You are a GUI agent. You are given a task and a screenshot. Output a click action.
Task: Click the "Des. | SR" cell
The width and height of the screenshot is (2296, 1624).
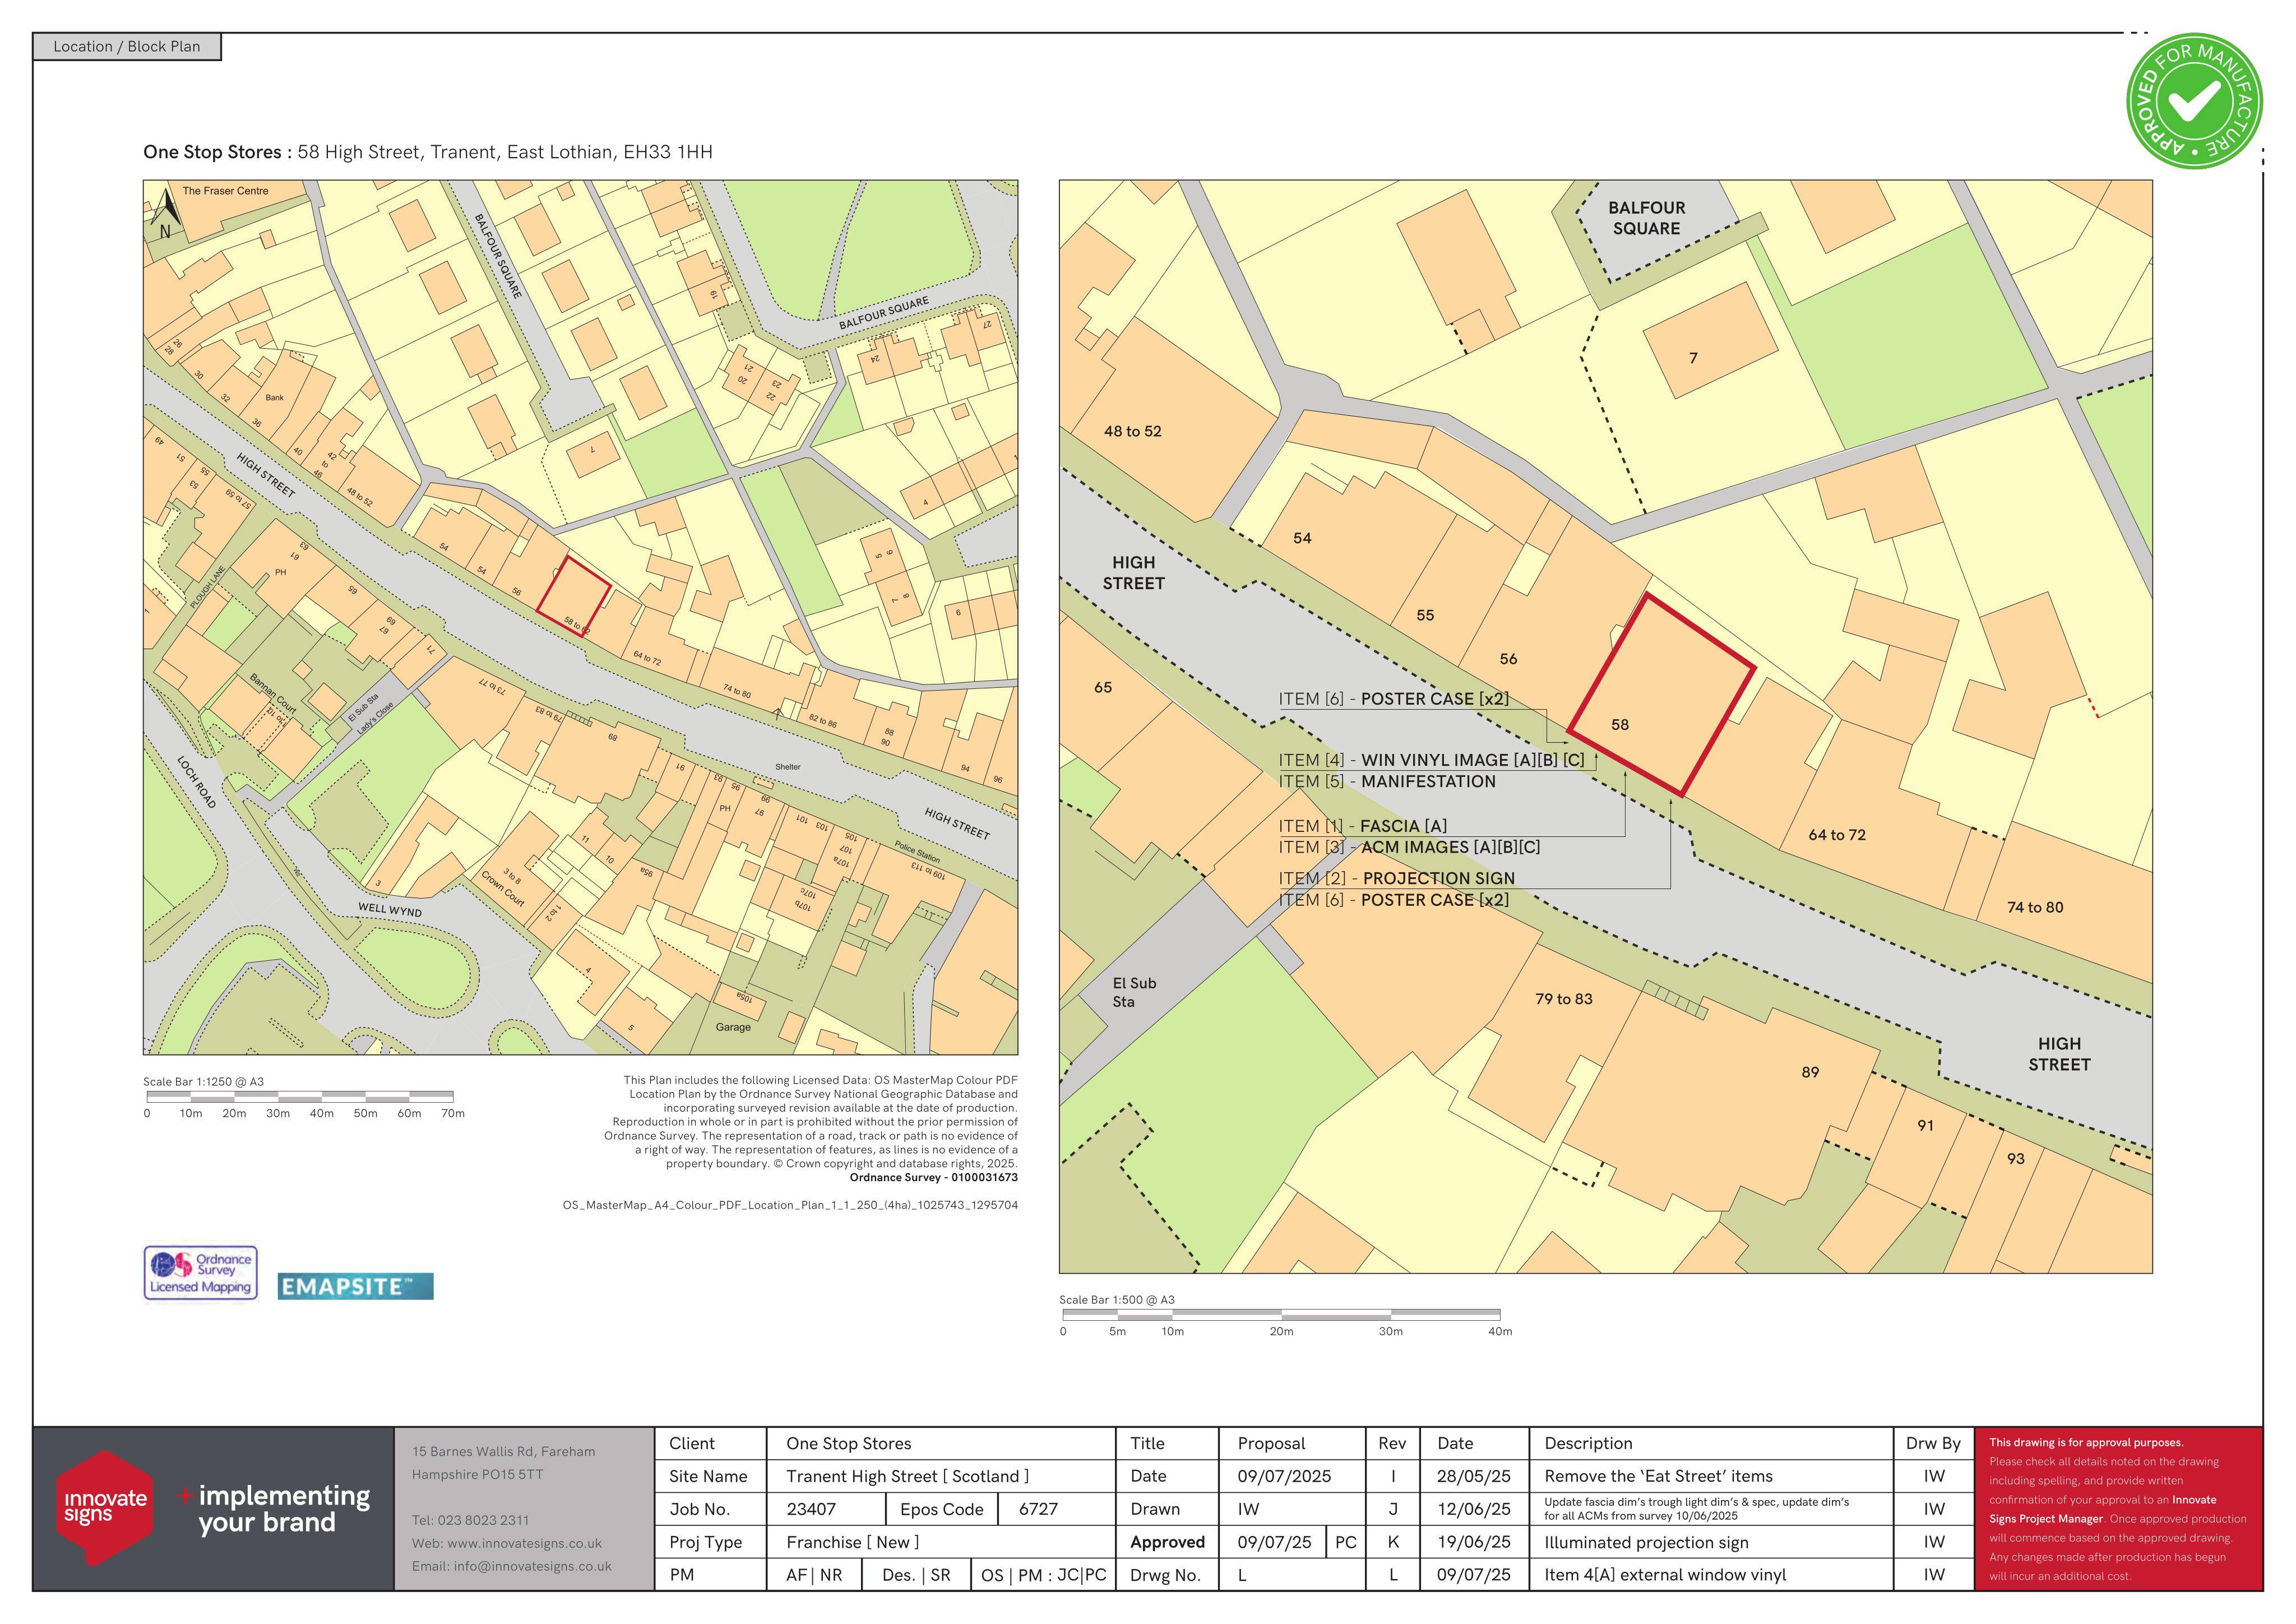(x=916, y=1575)
